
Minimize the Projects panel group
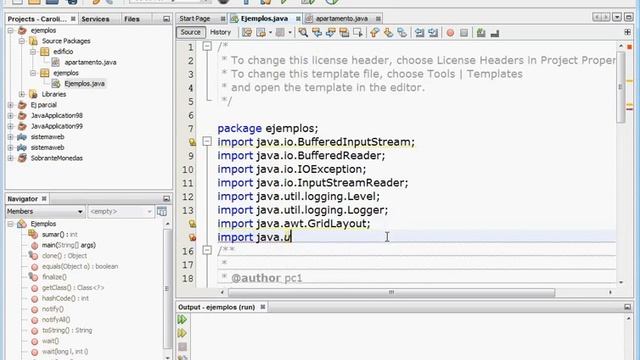click(166, 19)
